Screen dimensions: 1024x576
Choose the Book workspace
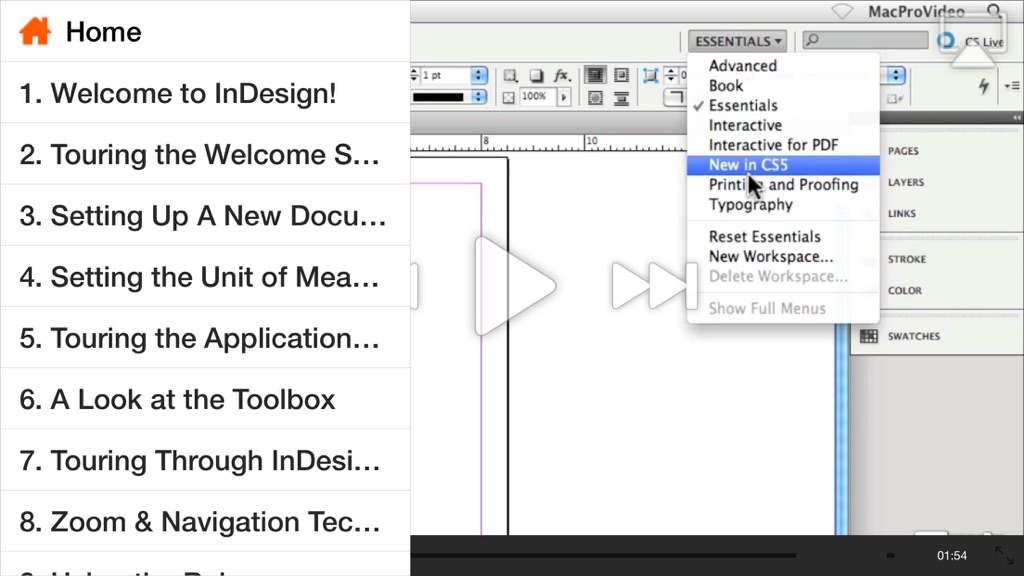tap(783, 86)
